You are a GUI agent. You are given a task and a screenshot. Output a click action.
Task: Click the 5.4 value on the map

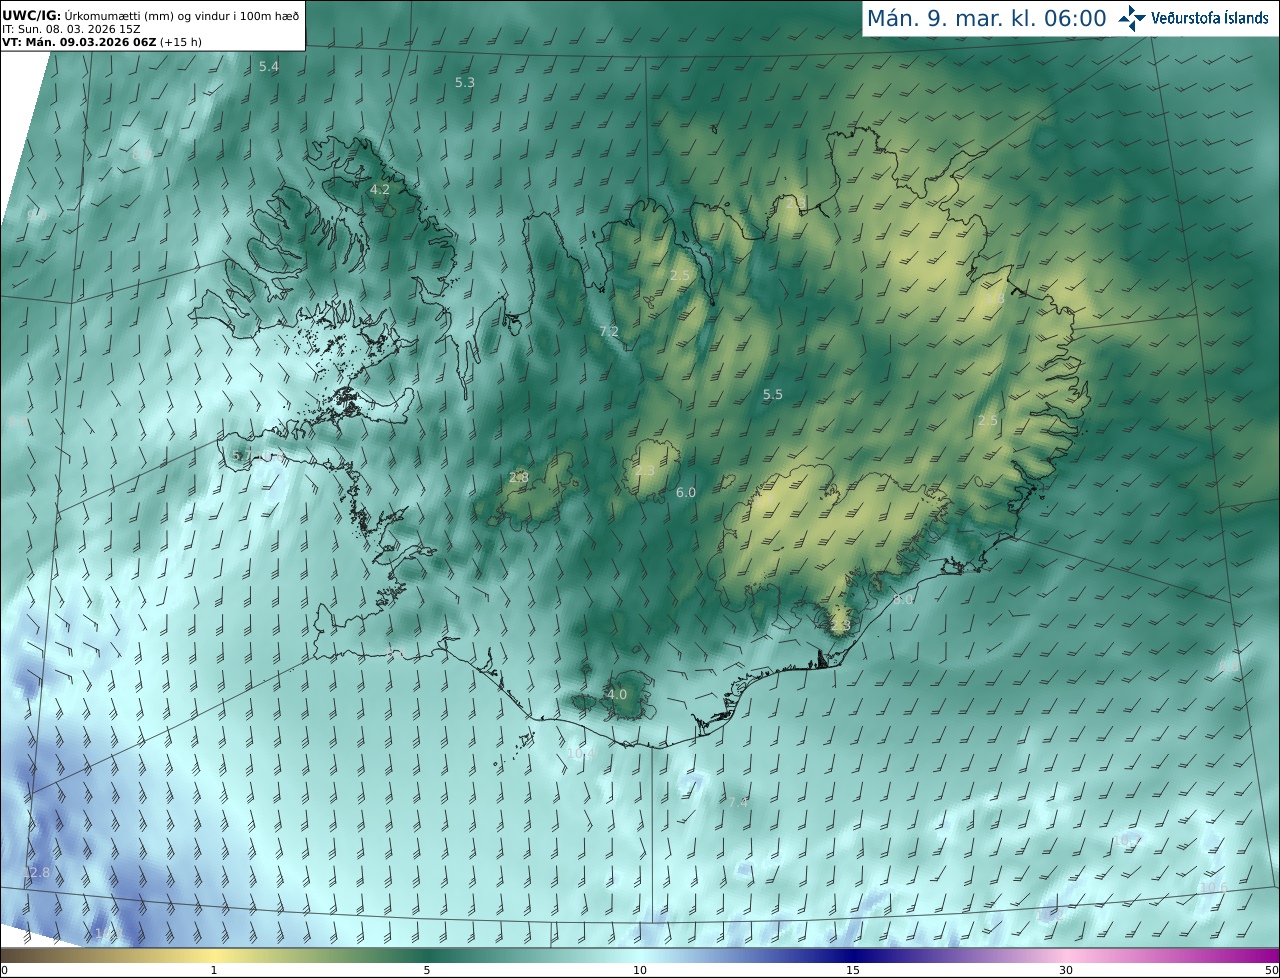click(x=269, y=67)
